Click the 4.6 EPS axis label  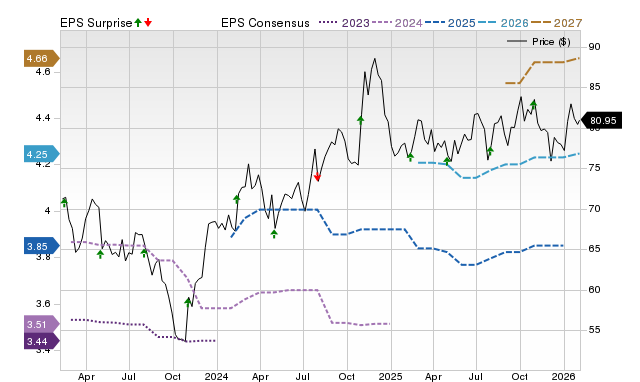point(43,72)
